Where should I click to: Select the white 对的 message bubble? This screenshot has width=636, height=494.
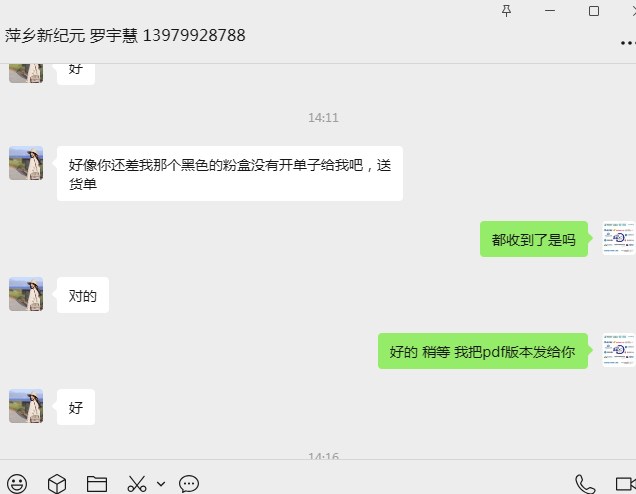point(83,295)
